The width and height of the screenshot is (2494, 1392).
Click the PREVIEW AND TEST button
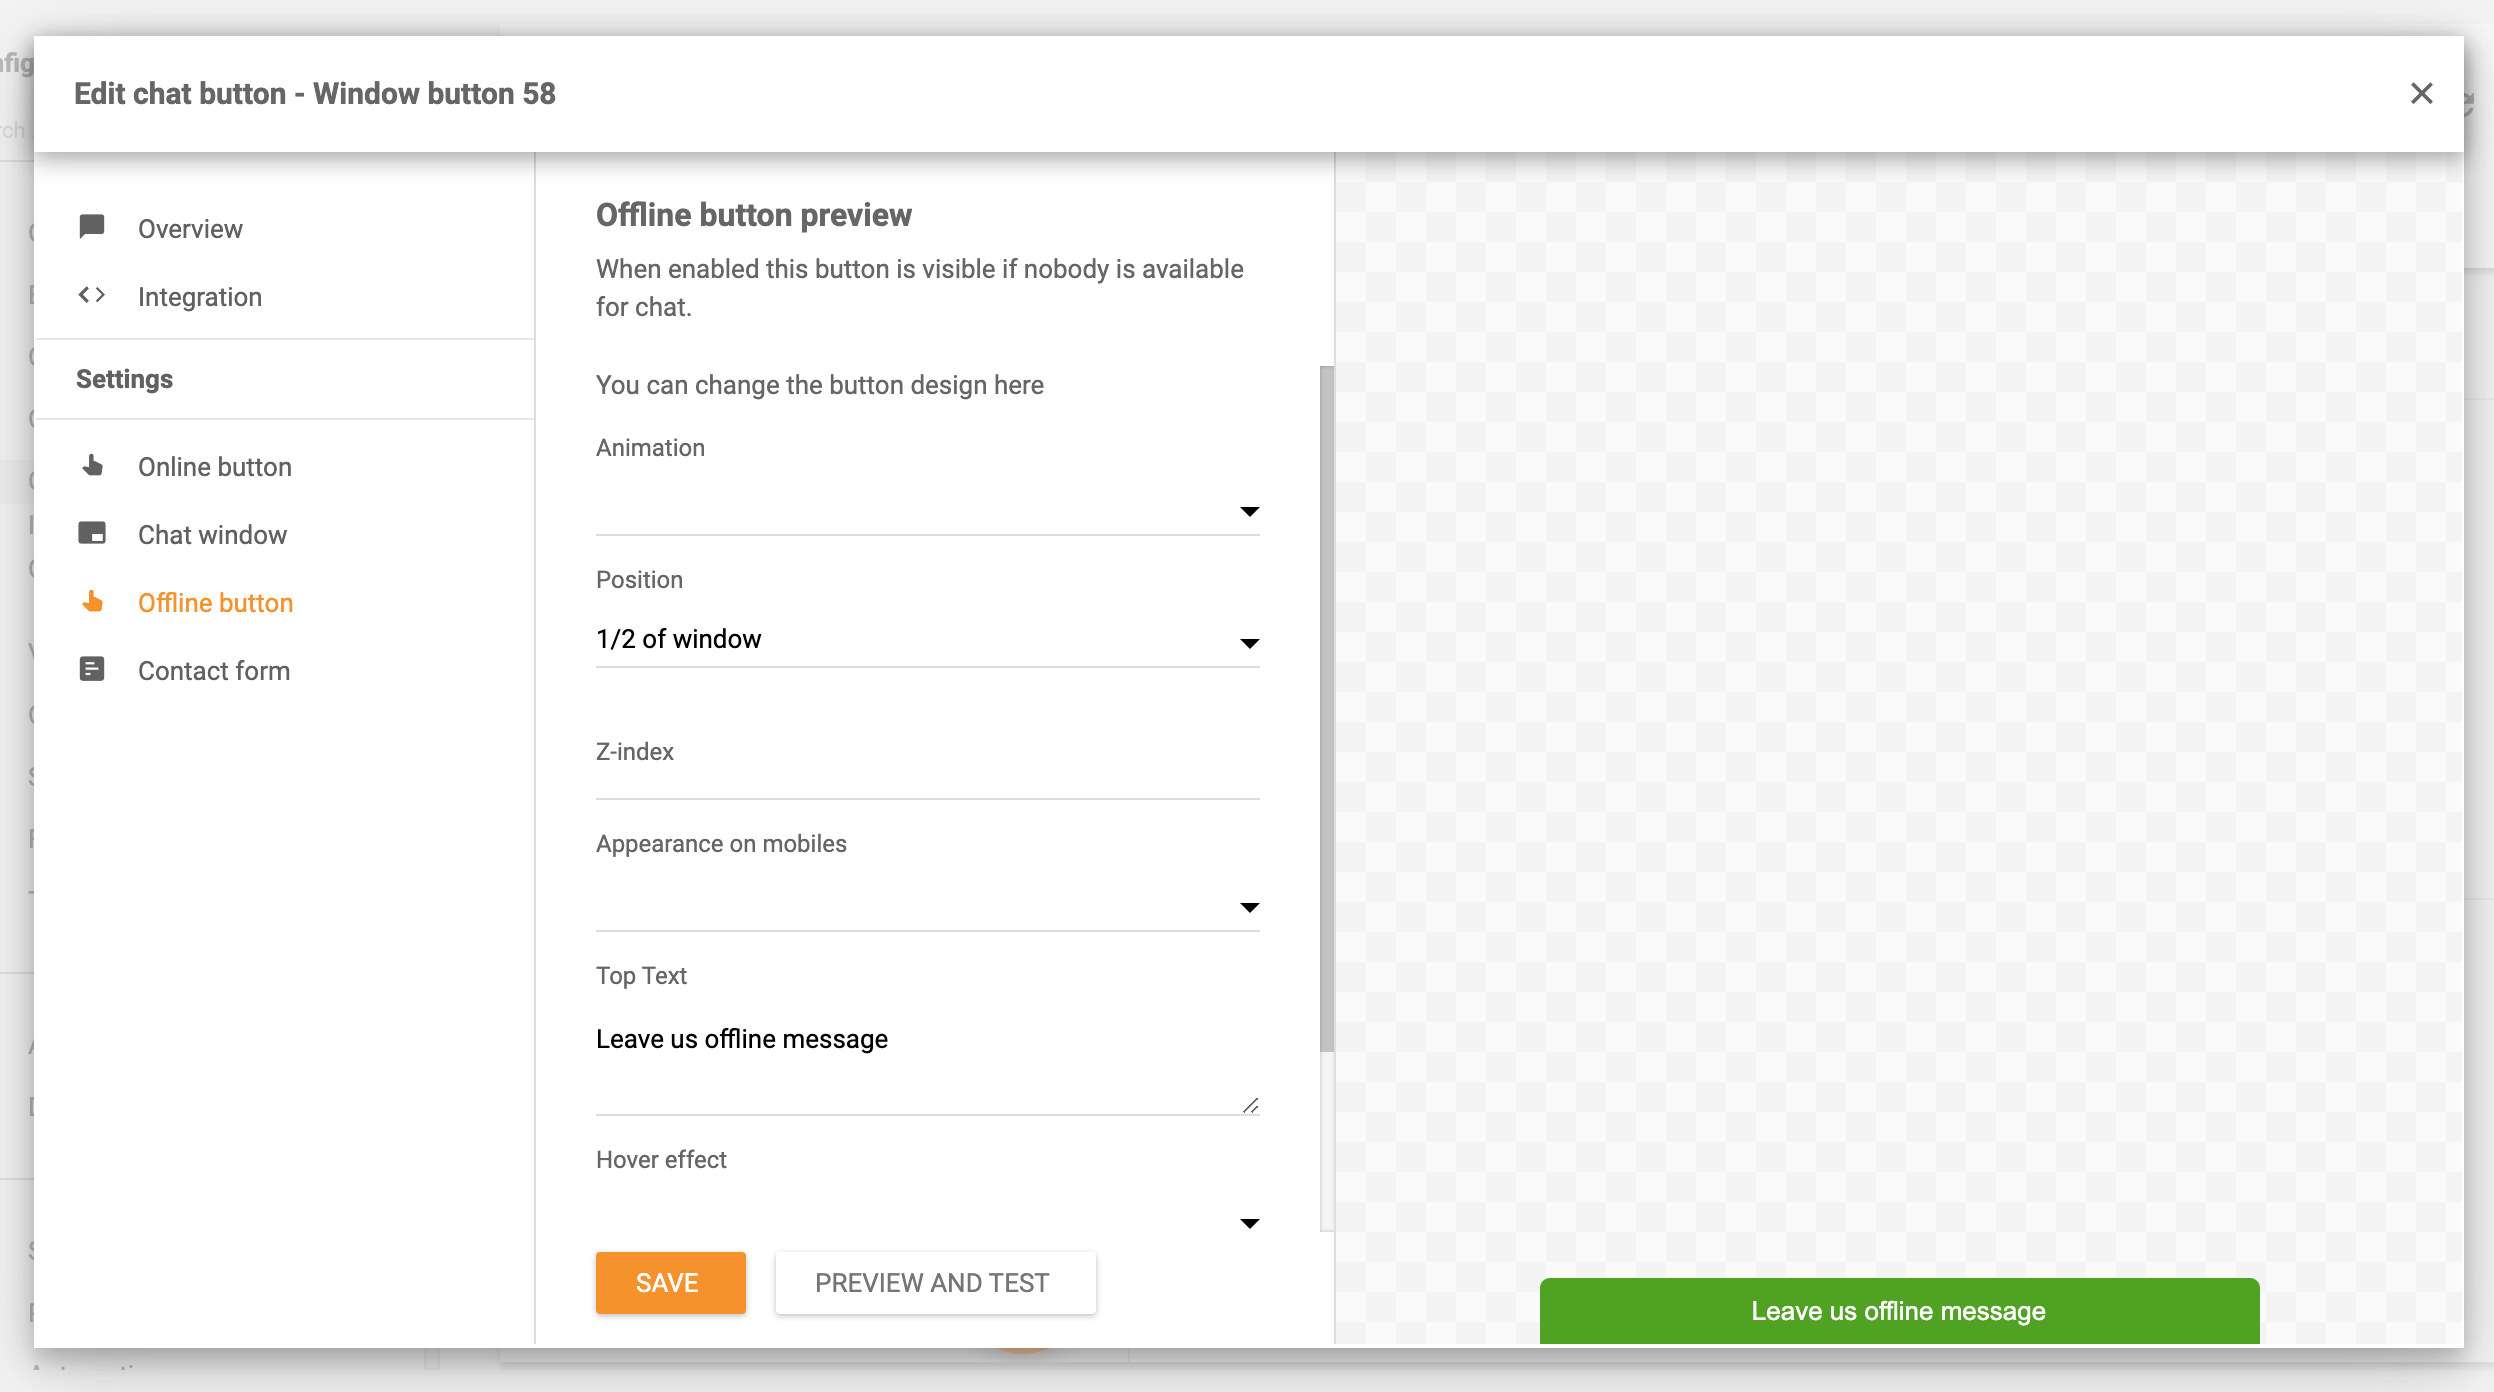[934, 1282]
